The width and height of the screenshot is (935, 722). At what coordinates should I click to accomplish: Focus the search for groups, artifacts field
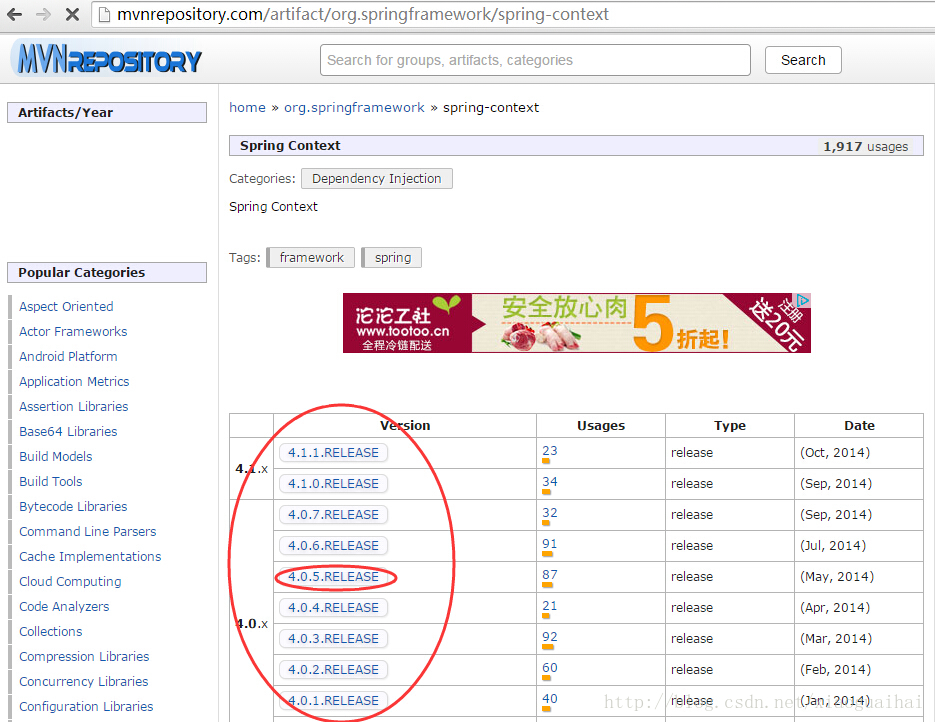[535, 60]
